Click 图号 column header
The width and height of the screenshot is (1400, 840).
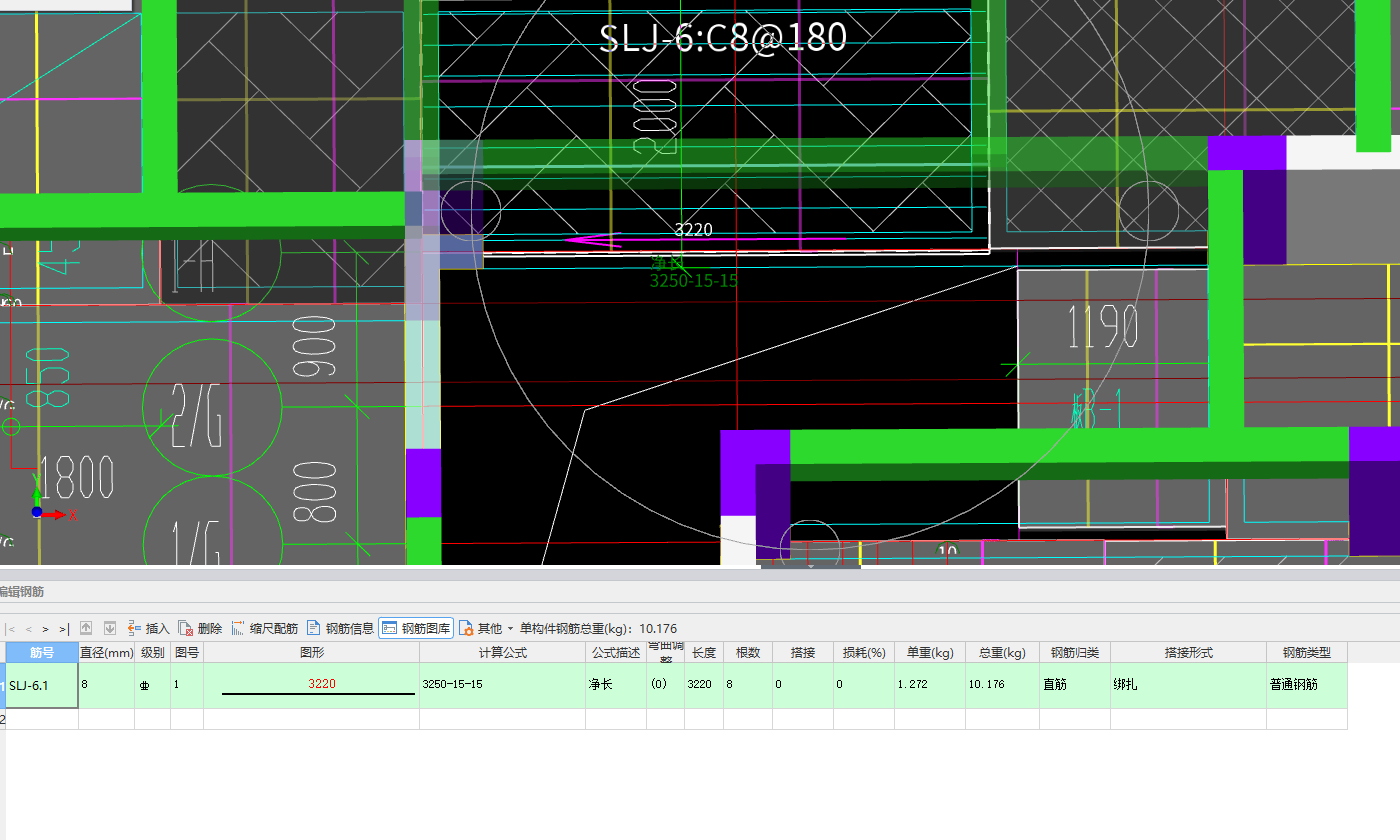click(x=187, y=652)
